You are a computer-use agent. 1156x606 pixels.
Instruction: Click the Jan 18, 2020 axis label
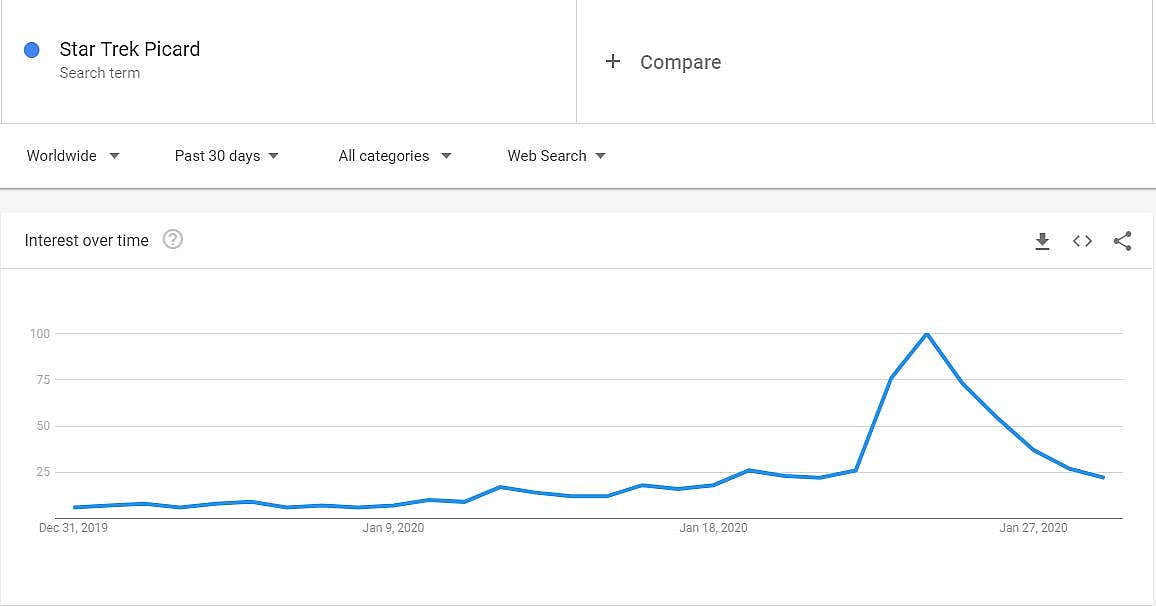pos(713,528)
